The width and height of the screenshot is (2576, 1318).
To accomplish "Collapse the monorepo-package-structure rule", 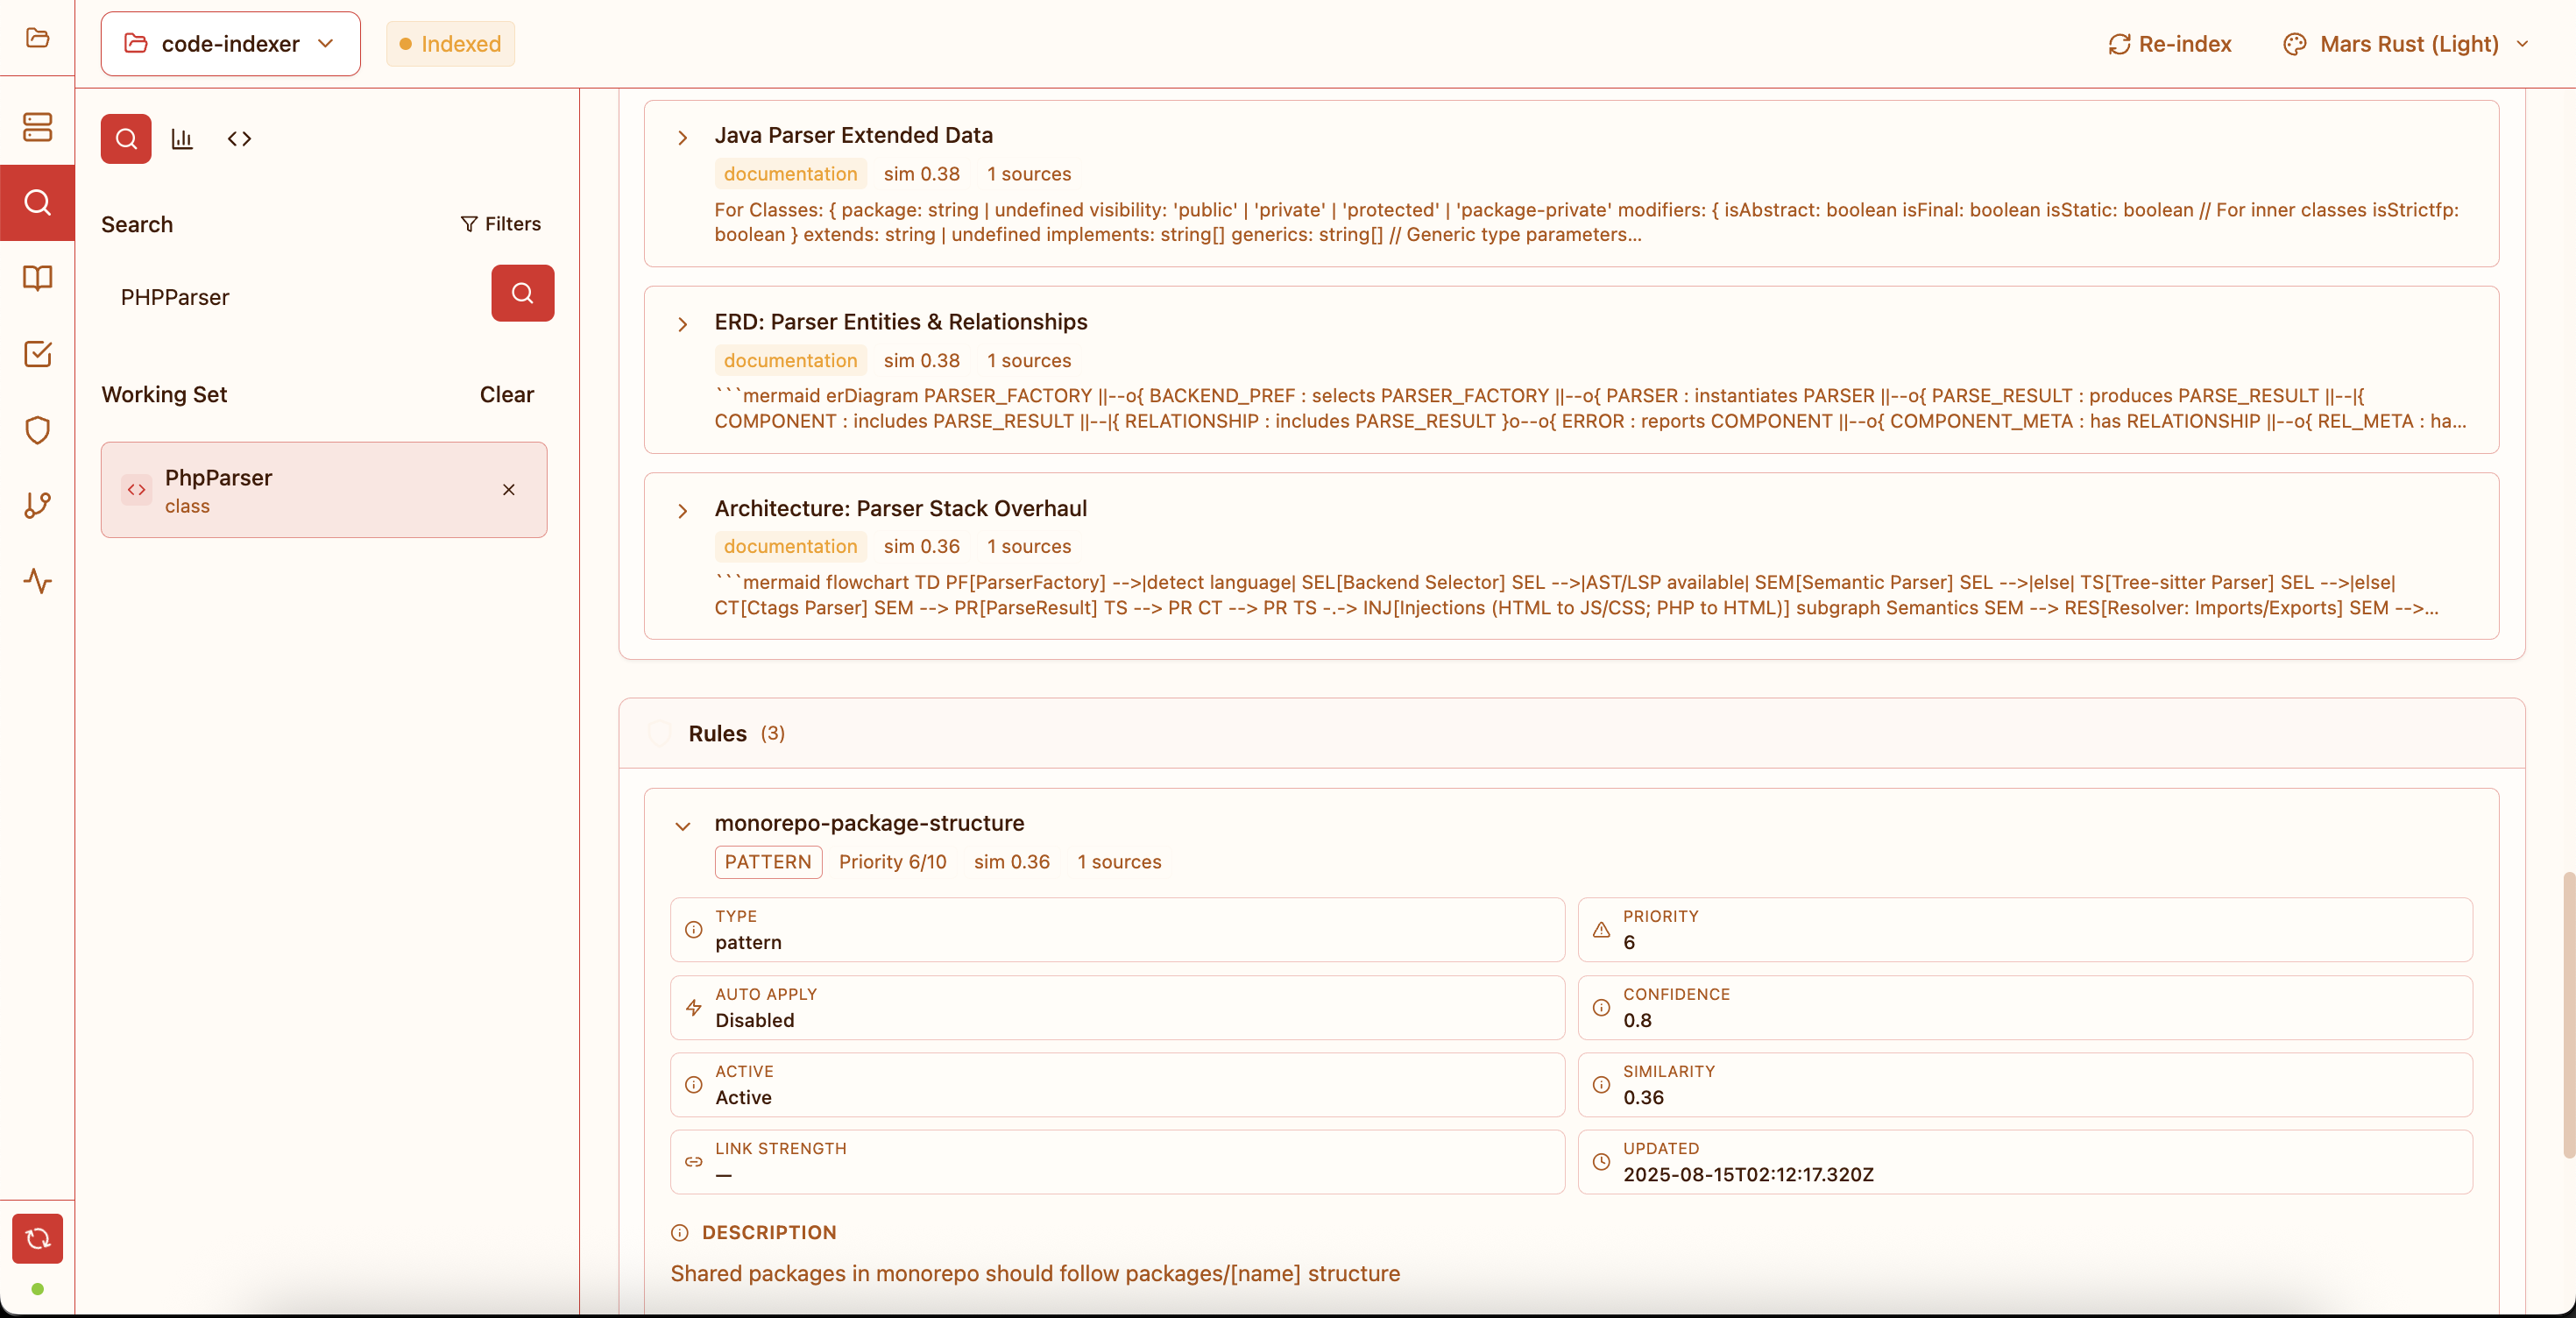I will [x=682, y=826].
